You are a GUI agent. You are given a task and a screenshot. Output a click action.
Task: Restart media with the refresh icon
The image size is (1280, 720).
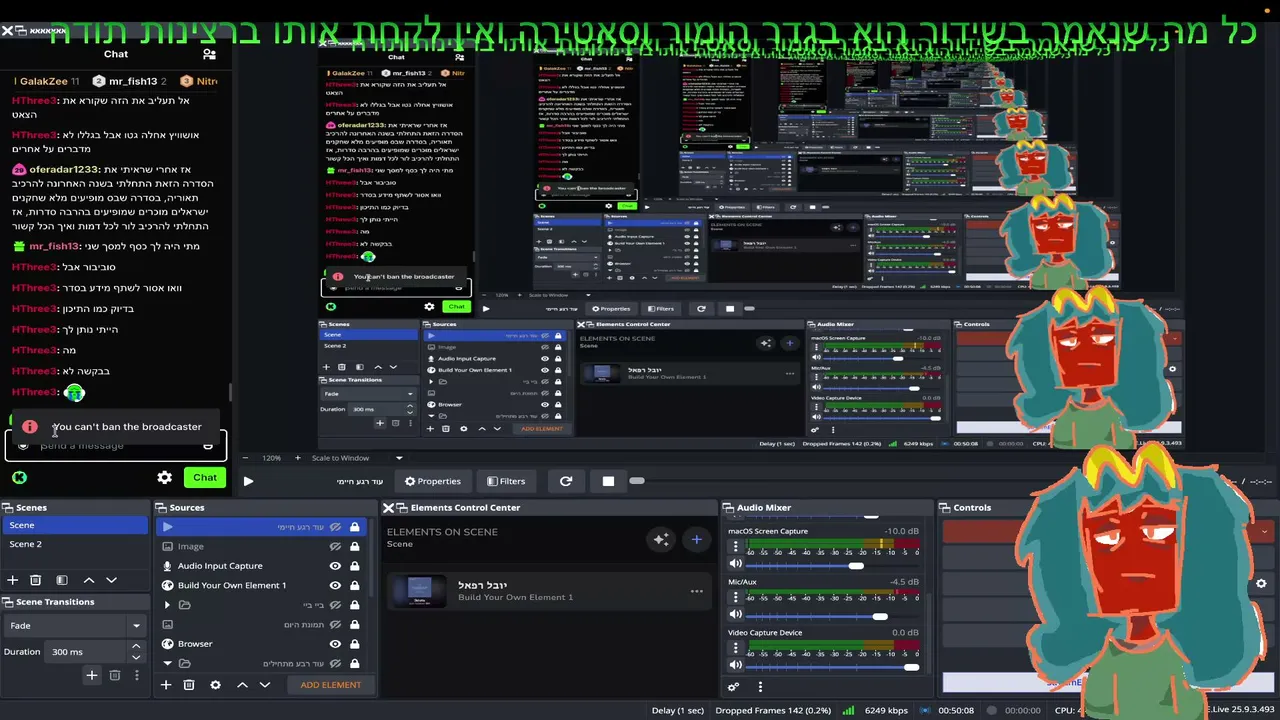coord(566,481)
